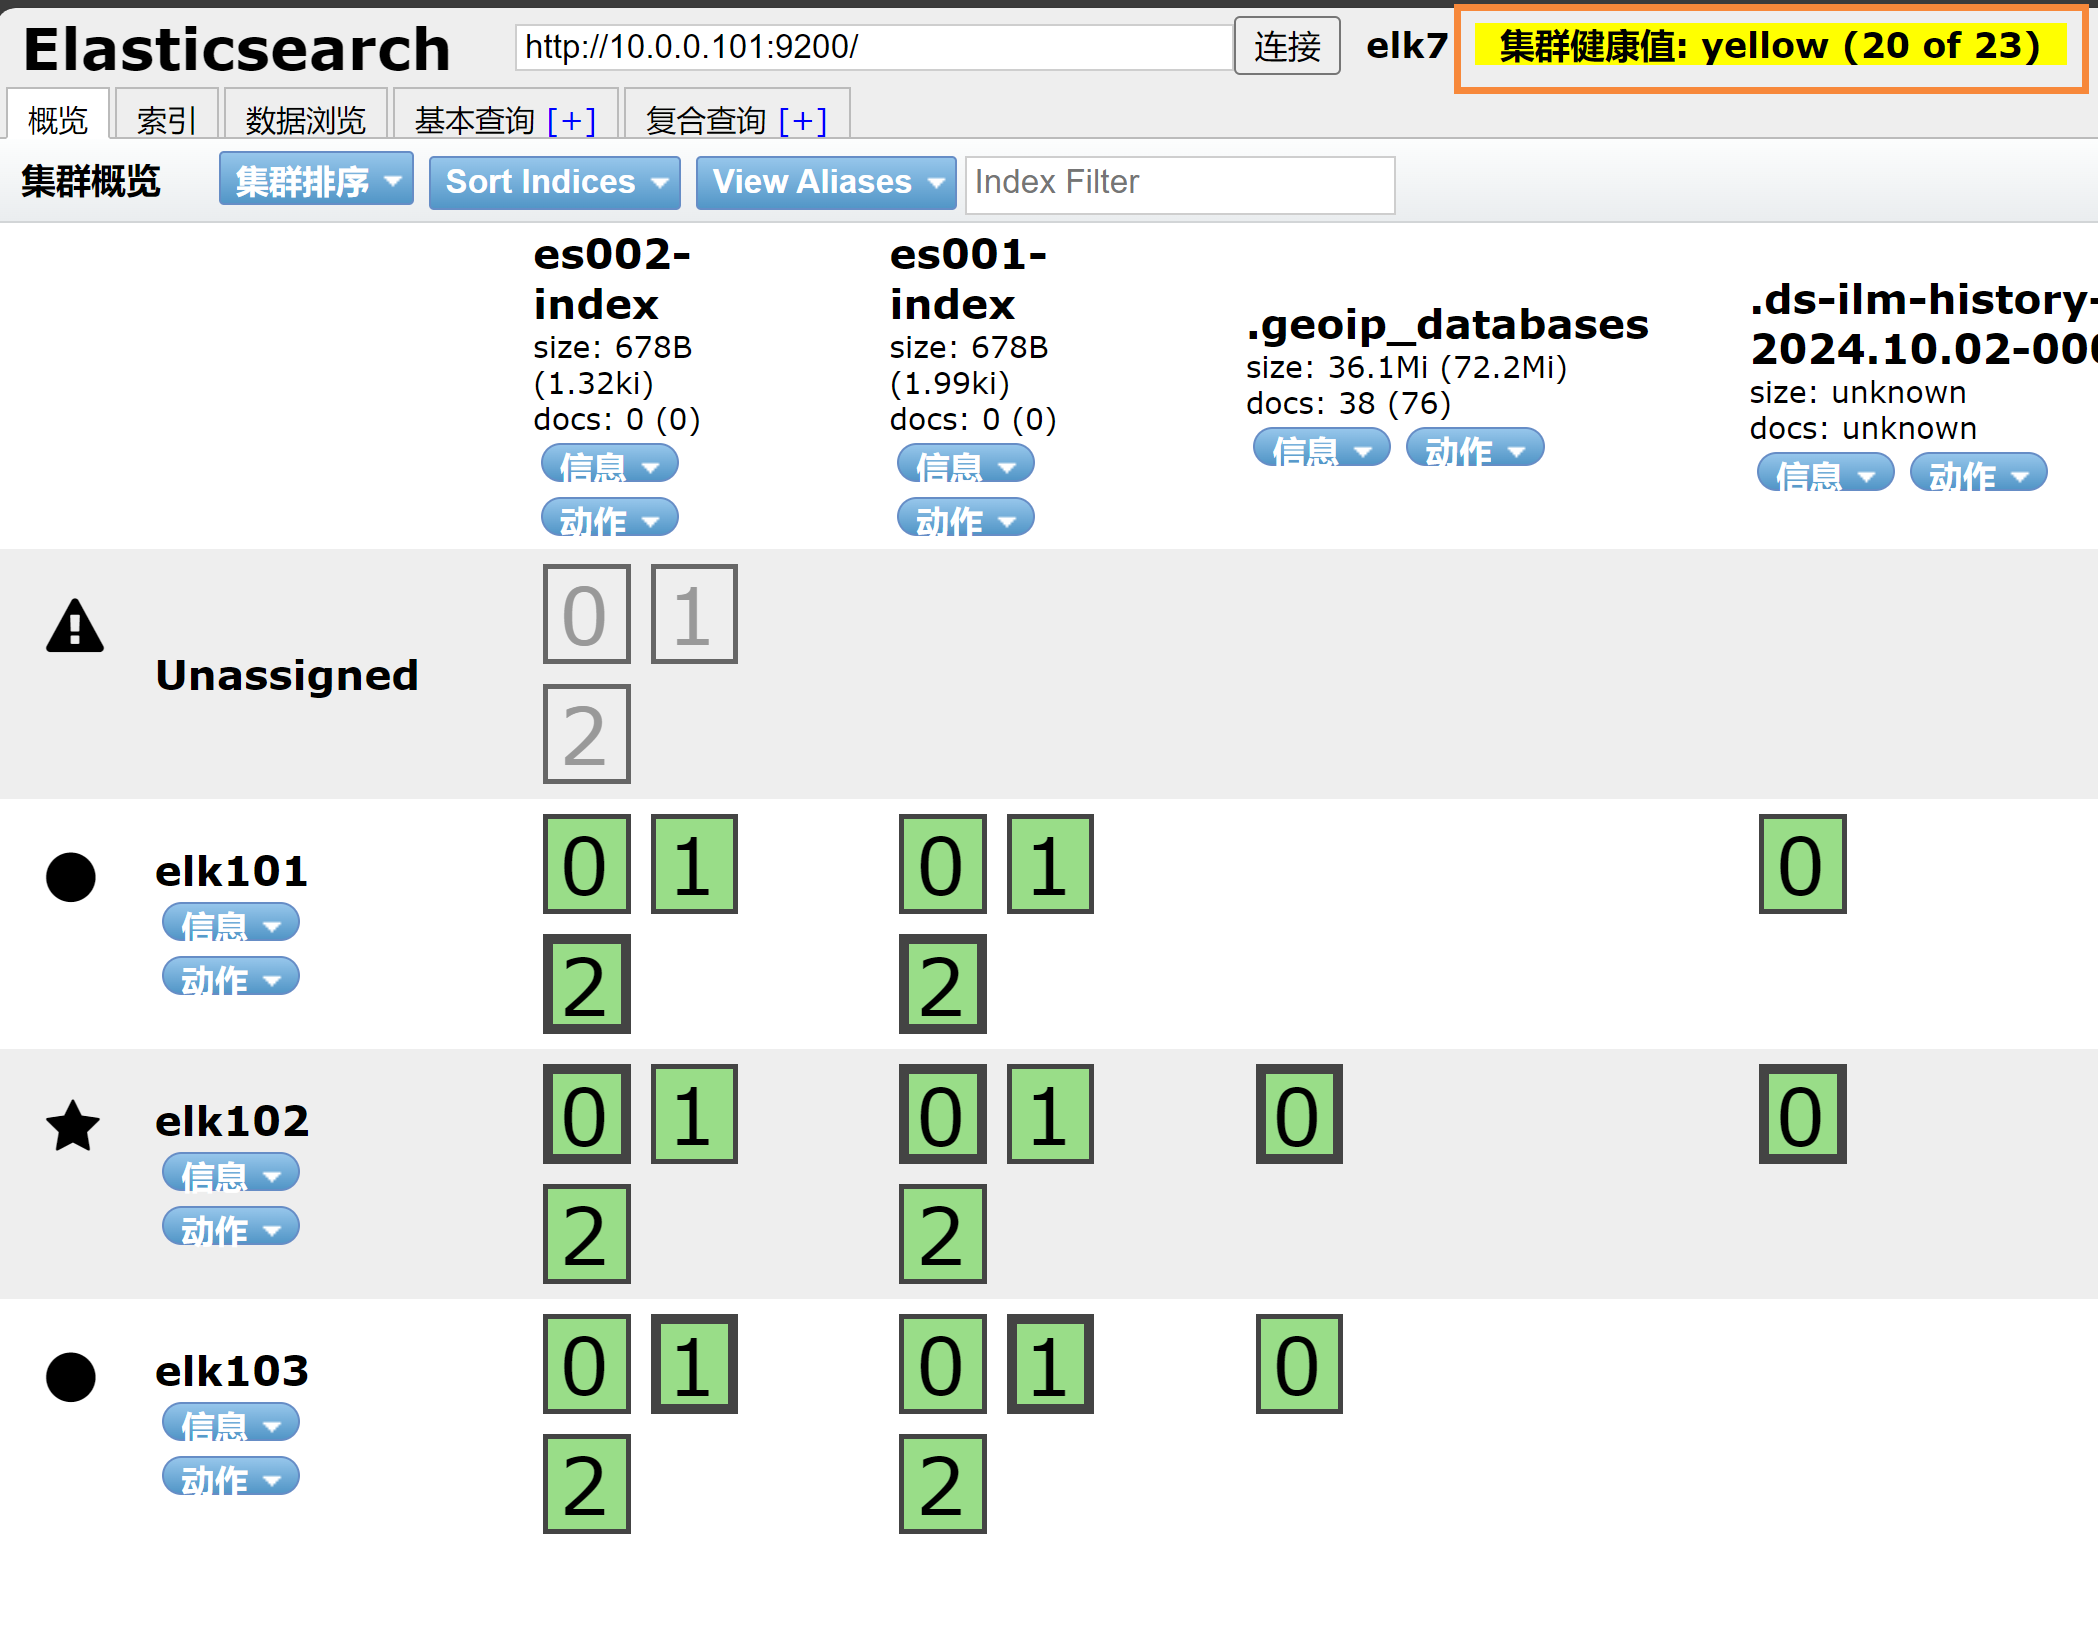The height and width of the screenshot is (1648, 2098).
Task: Open elk101 node 动作 dropdown
Action: click(231, 977)
